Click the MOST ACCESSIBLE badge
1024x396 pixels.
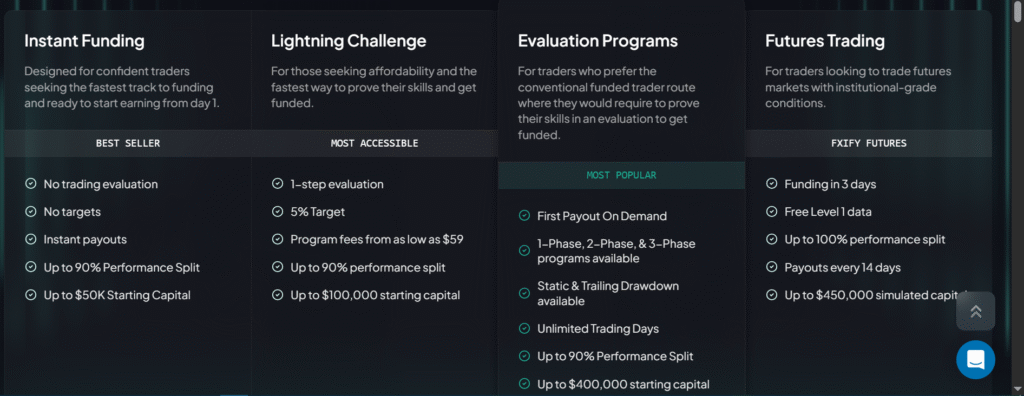[x=374, y=143]
